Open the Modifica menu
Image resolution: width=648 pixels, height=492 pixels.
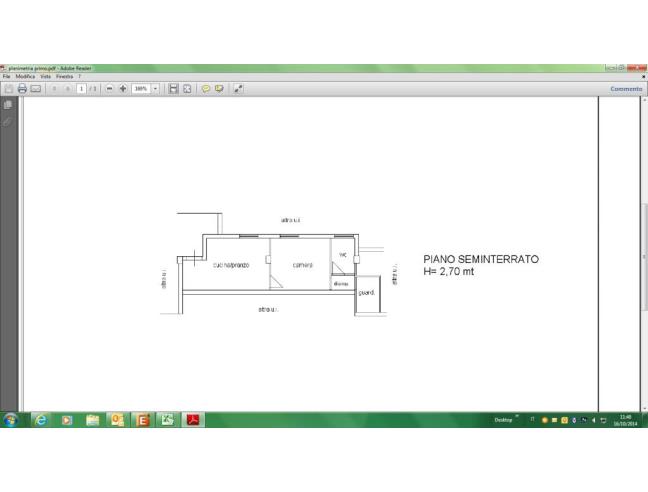(22, 76)
